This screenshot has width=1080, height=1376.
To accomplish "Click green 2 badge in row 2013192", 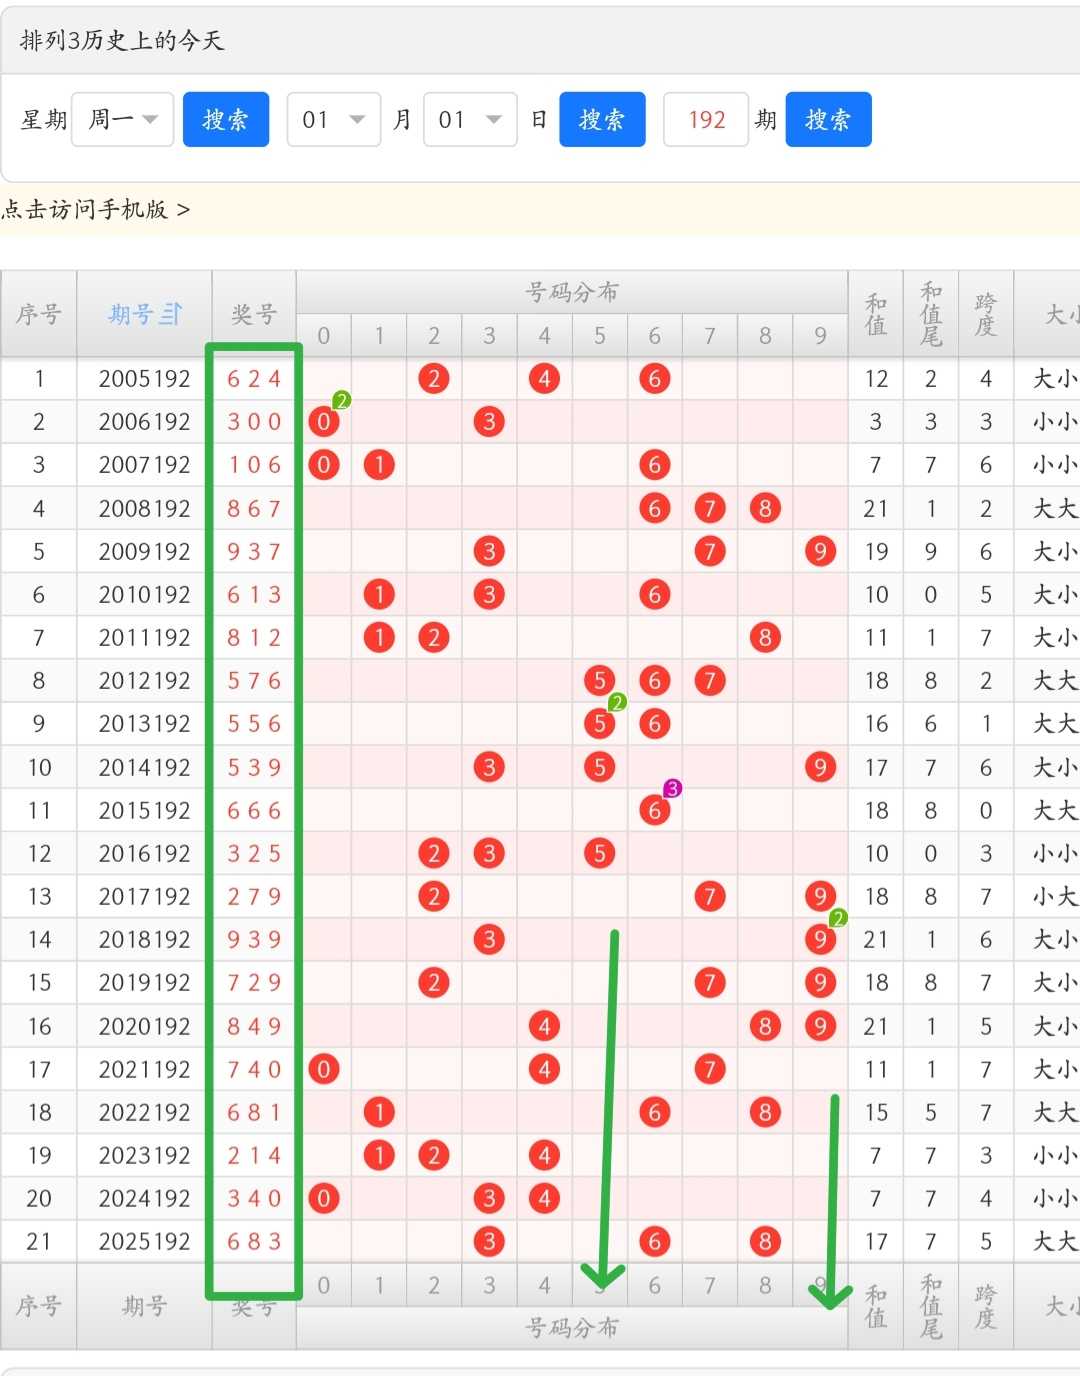I will coord(618,702).
